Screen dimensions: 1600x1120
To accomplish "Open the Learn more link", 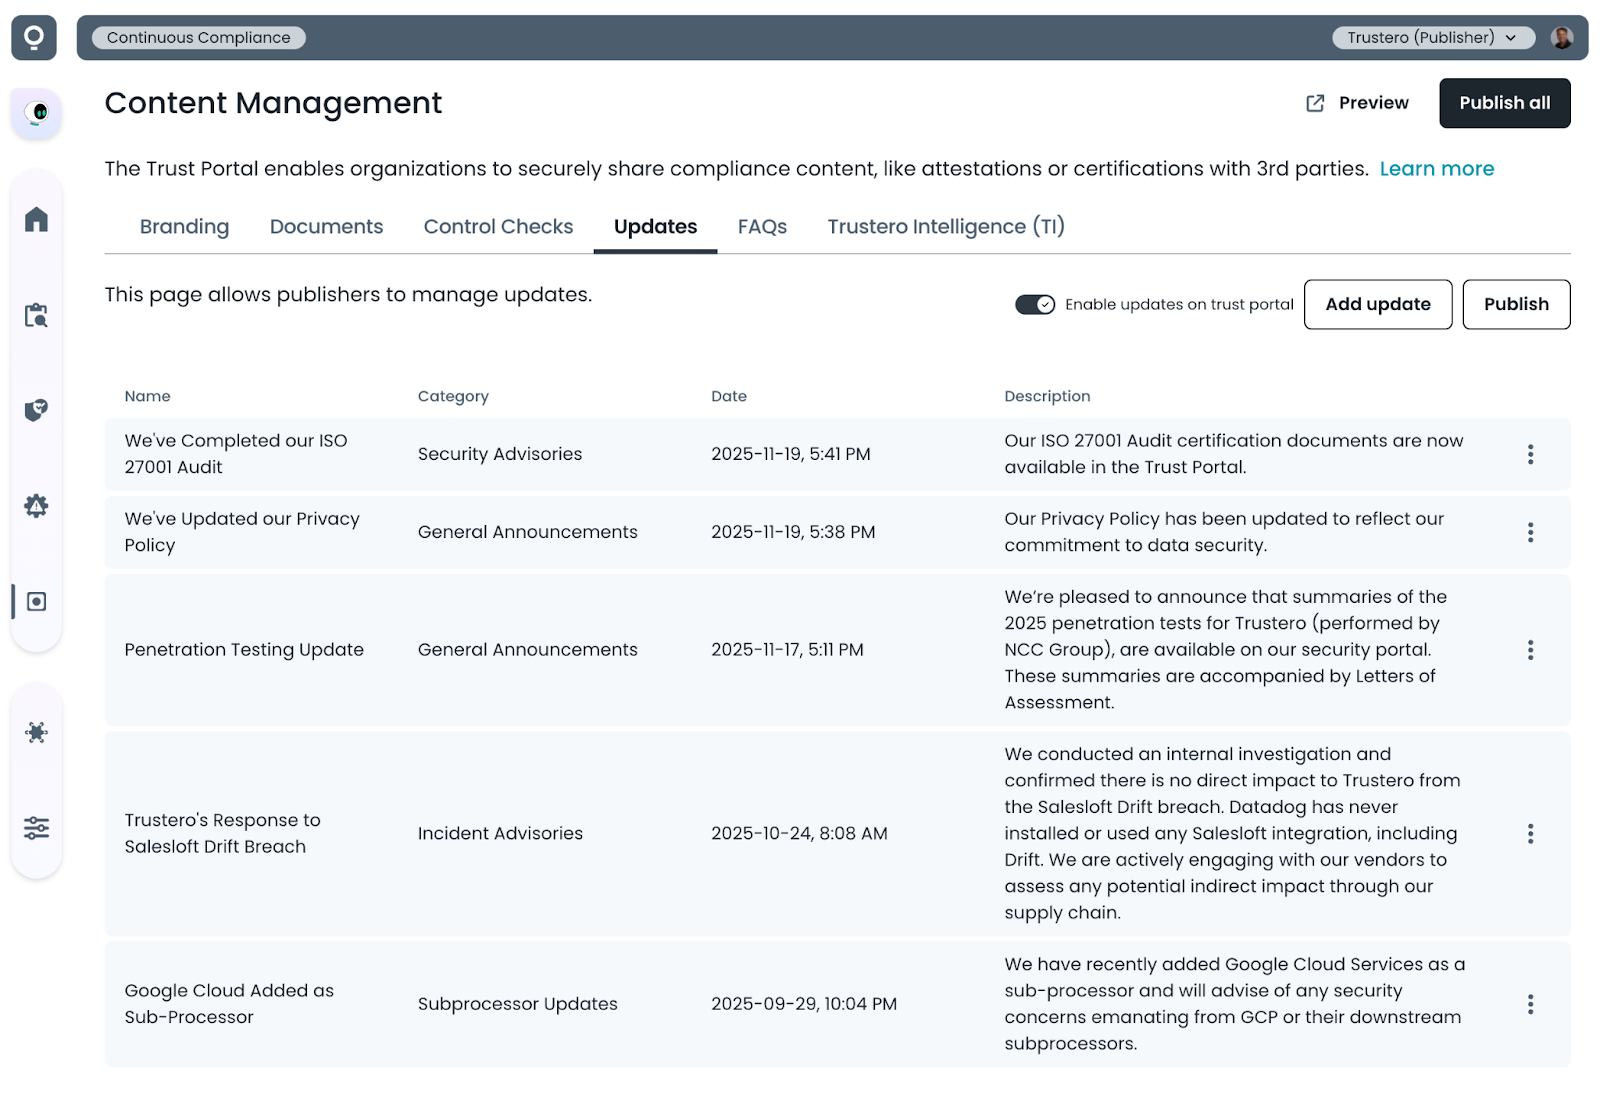I will point(1436,169).
